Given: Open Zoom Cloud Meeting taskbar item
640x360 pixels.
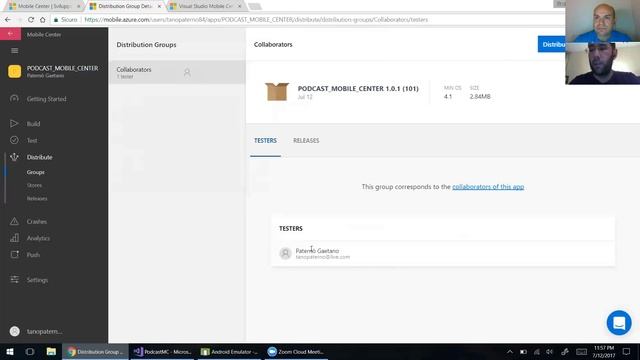Looking at the screenshot, I should (296, 351).
